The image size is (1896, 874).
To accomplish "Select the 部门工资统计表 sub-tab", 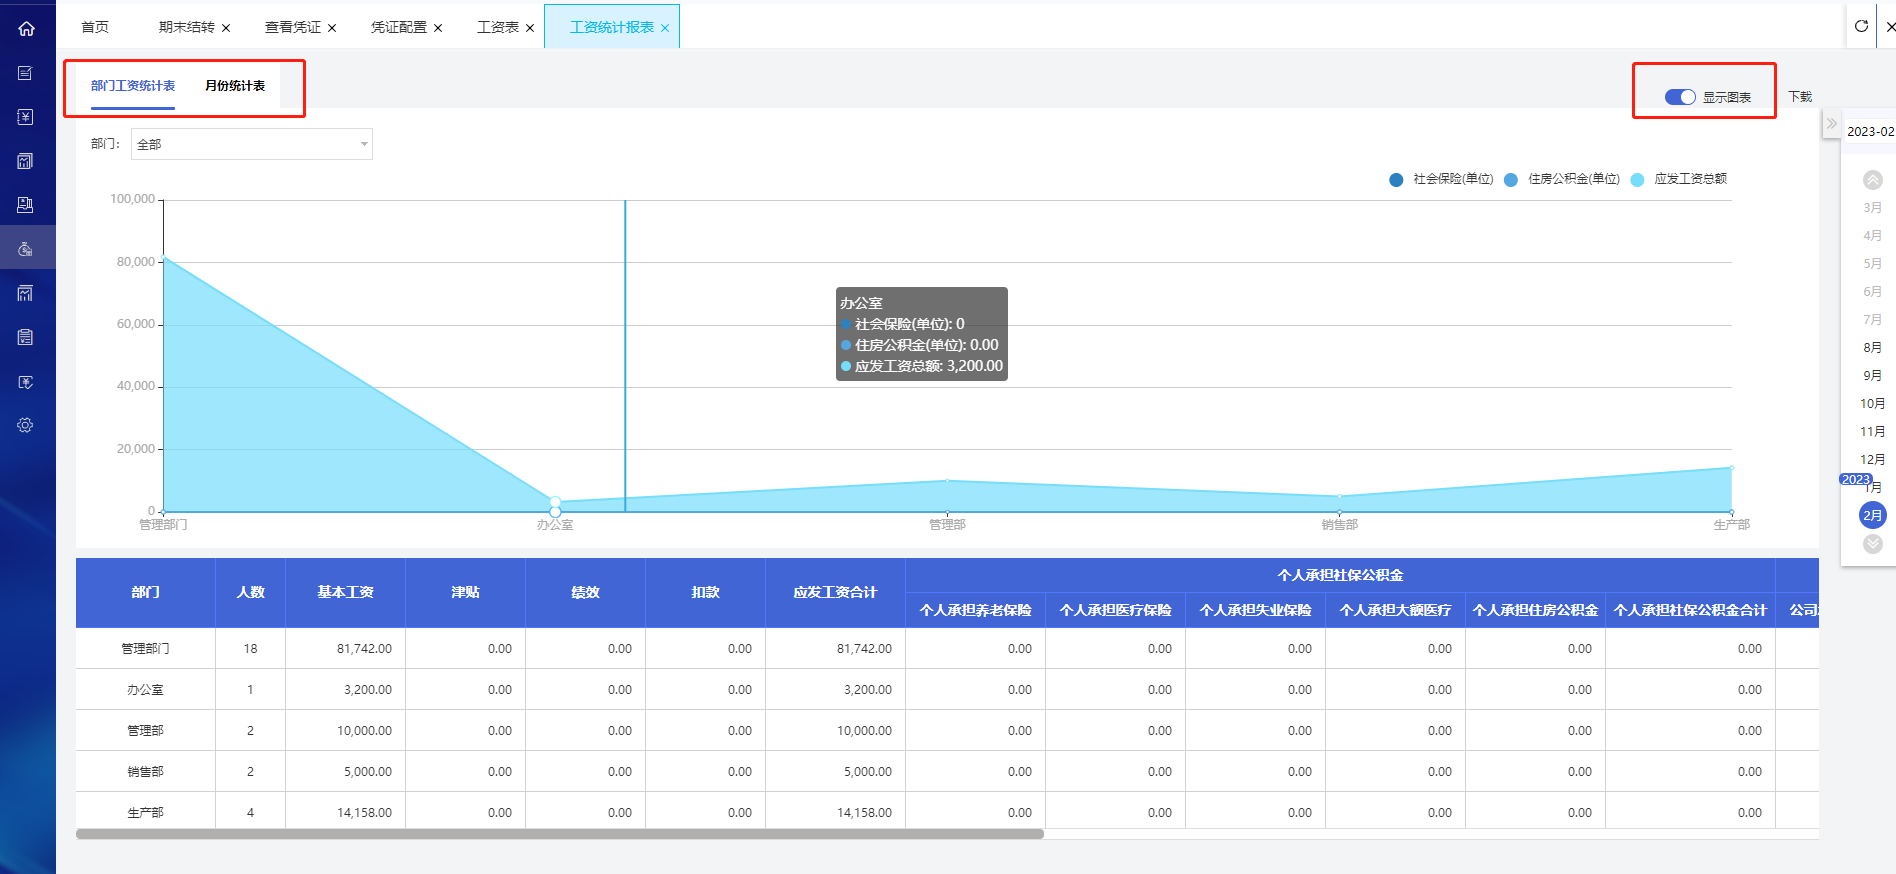I will coord(133,86).
